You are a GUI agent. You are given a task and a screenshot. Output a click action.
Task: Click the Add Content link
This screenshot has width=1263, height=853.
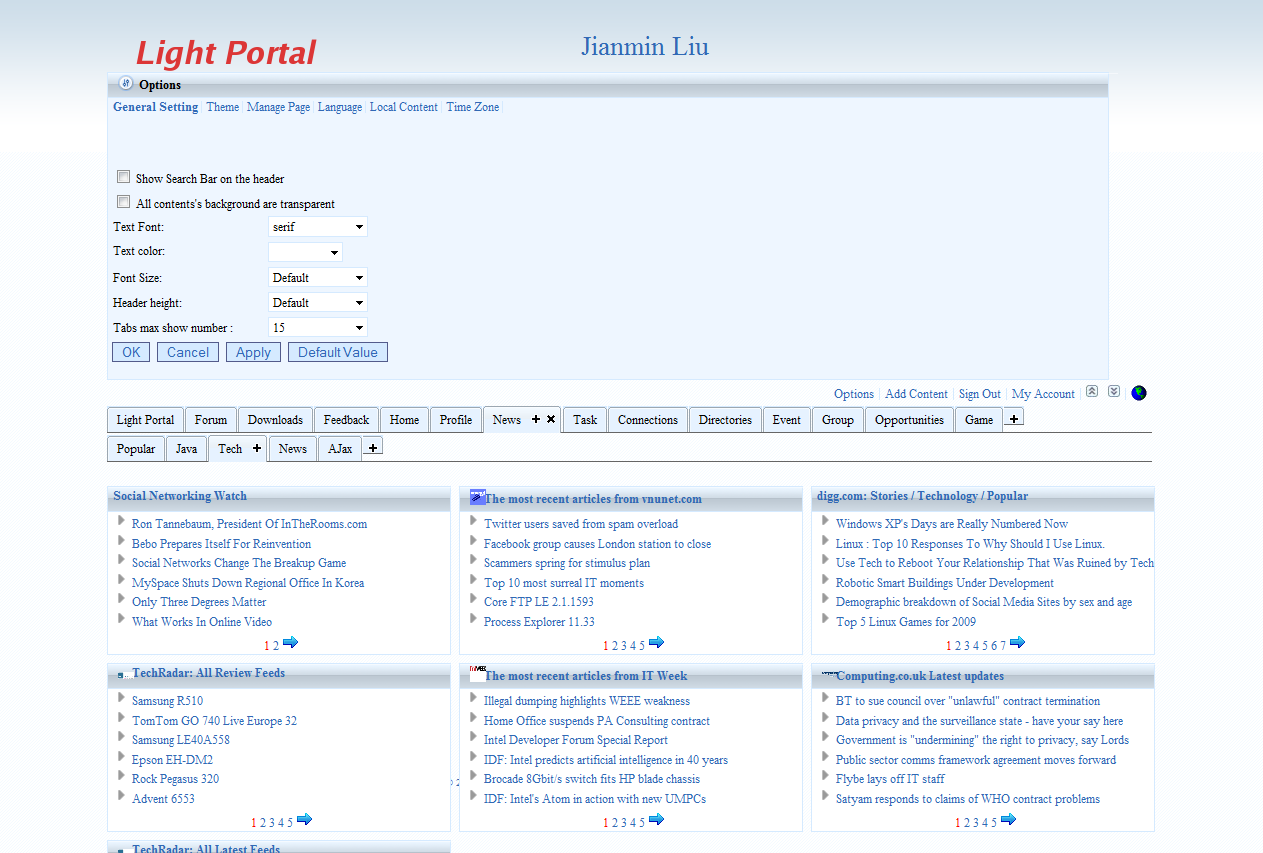tap(916, 394)
